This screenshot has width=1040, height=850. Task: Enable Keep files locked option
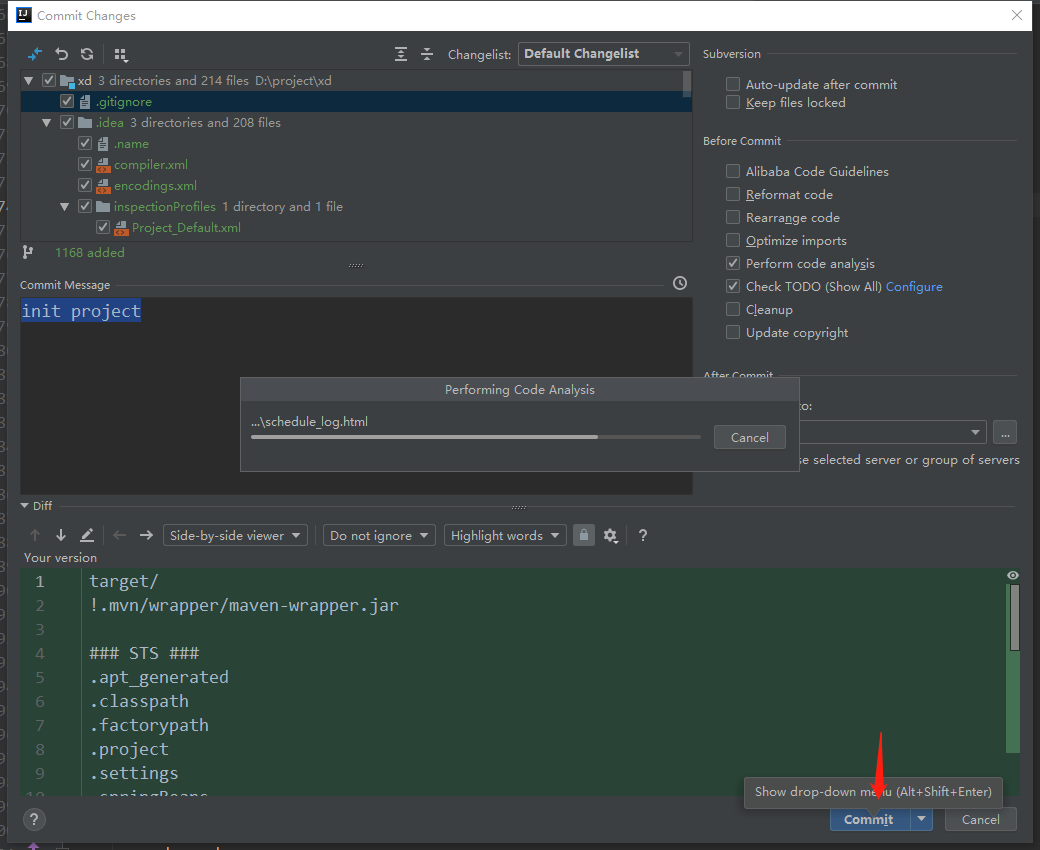point(733,102)
